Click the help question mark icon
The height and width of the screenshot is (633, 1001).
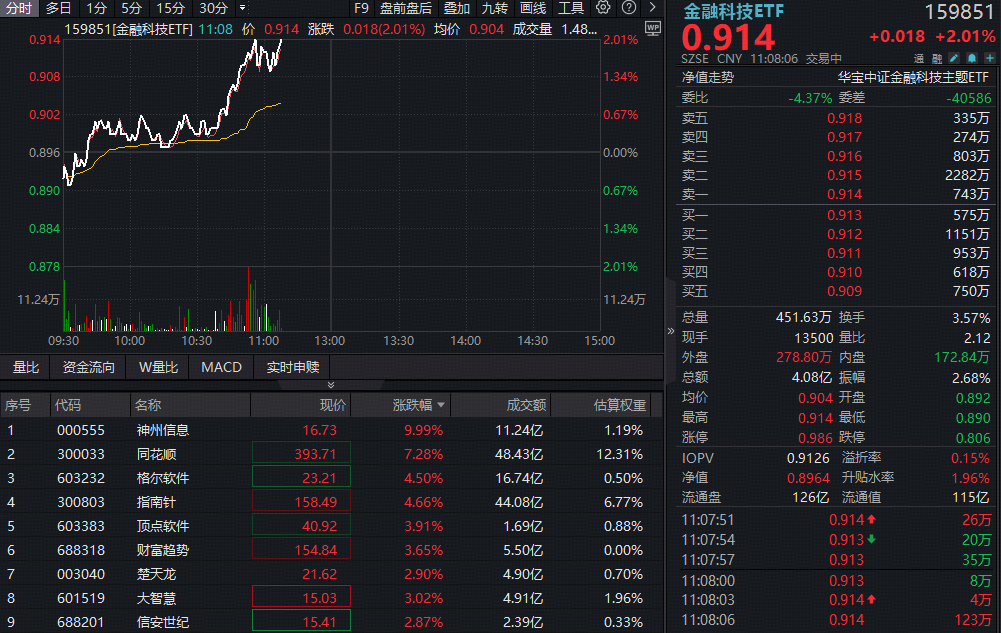(628, 8)
